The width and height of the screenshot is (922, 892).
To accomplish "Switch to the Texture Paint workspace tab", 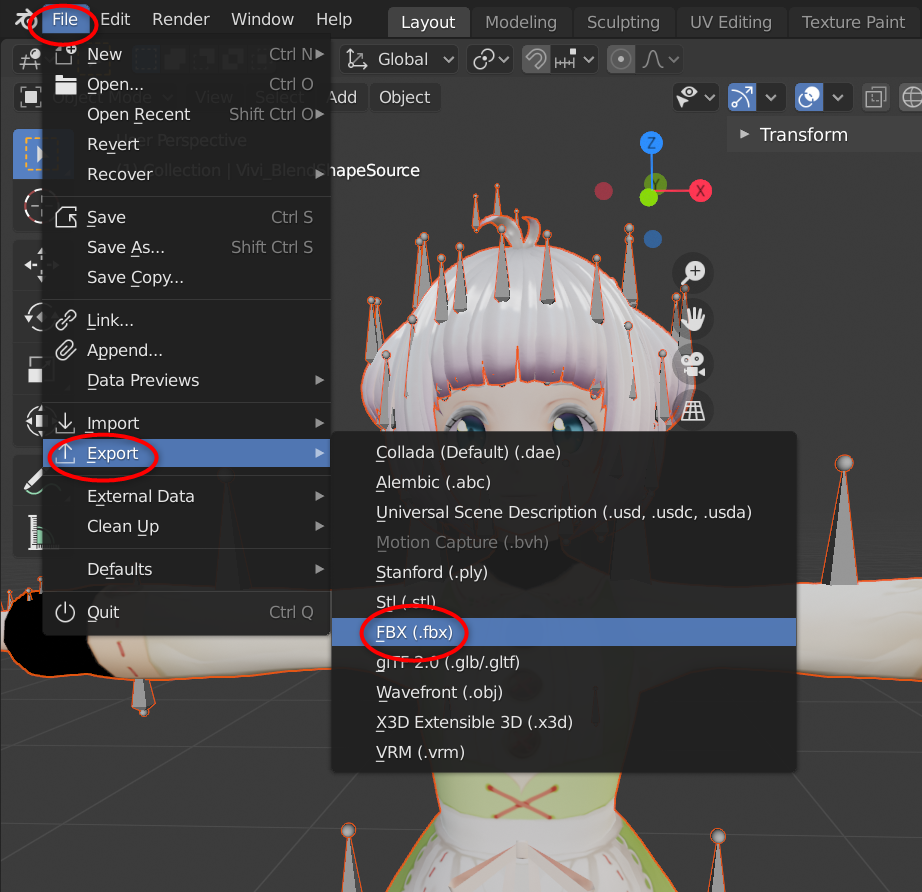I will (x=853, y=22).
